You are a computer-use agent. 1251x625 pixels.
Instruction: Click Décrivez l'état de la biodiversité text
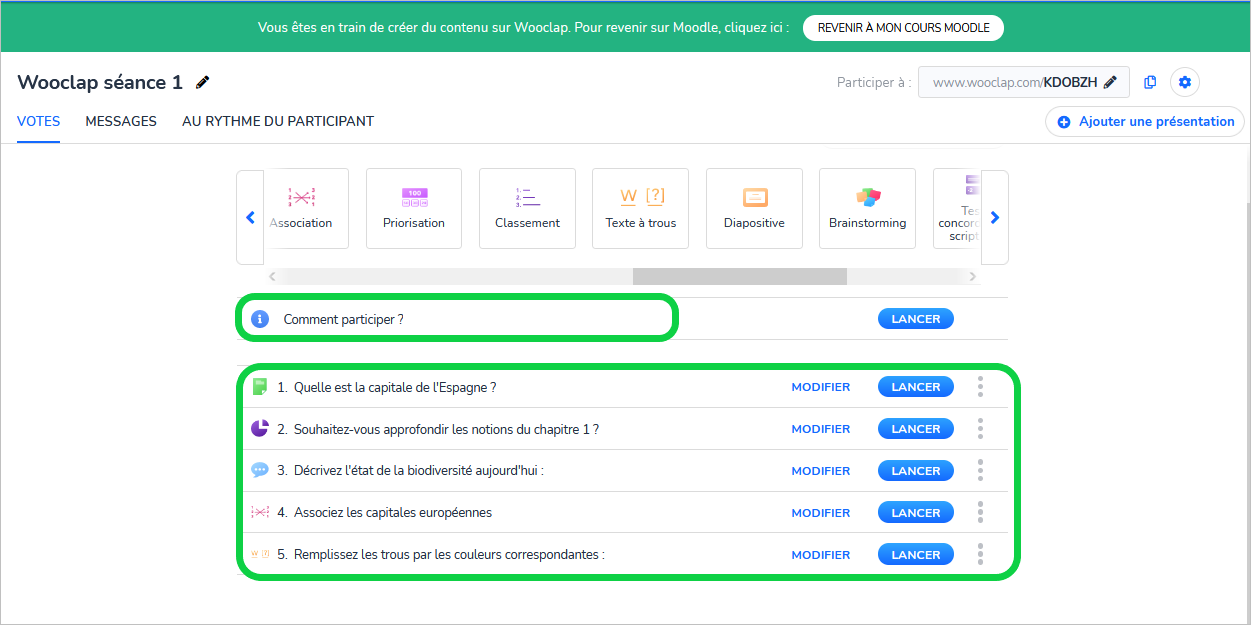pyautogui.click(x=419, y=471)
